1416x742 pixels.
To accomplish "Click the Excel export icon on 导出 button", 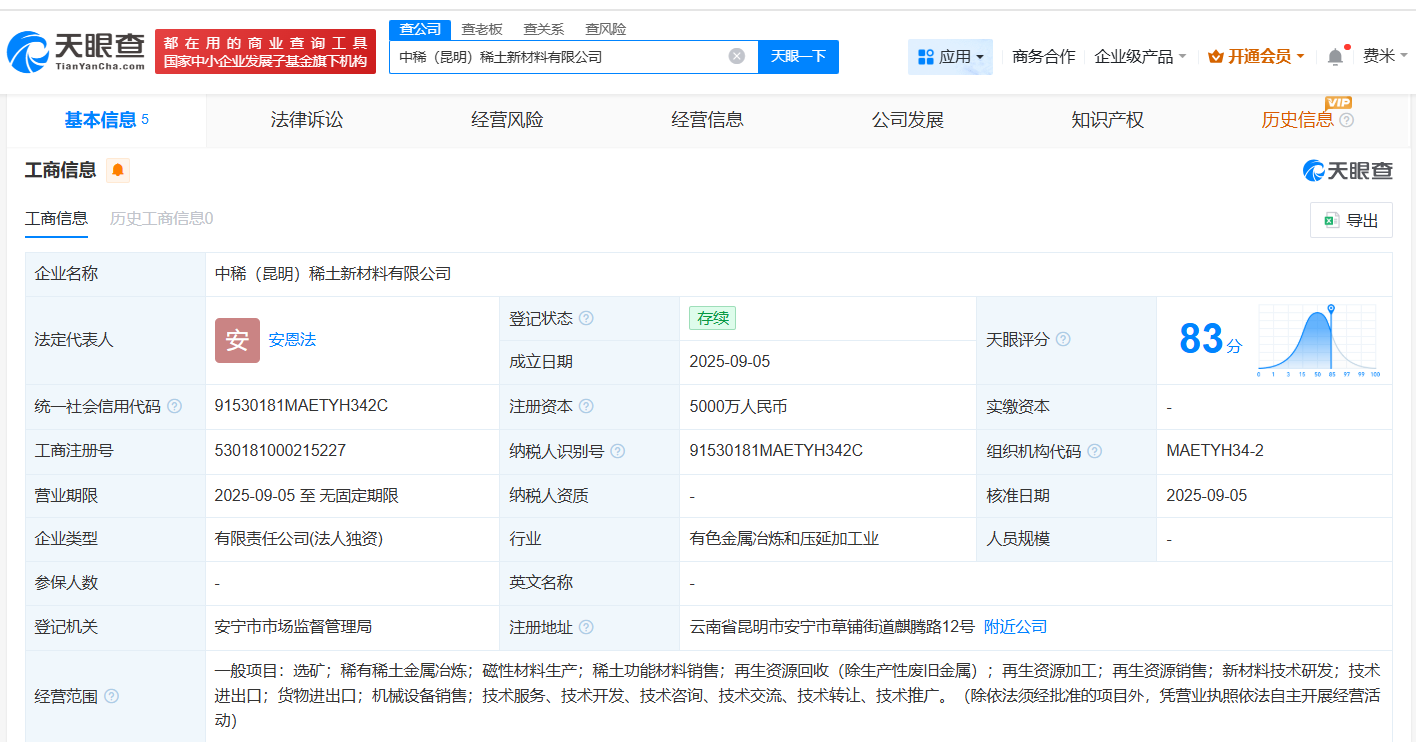I will 1333,220.
